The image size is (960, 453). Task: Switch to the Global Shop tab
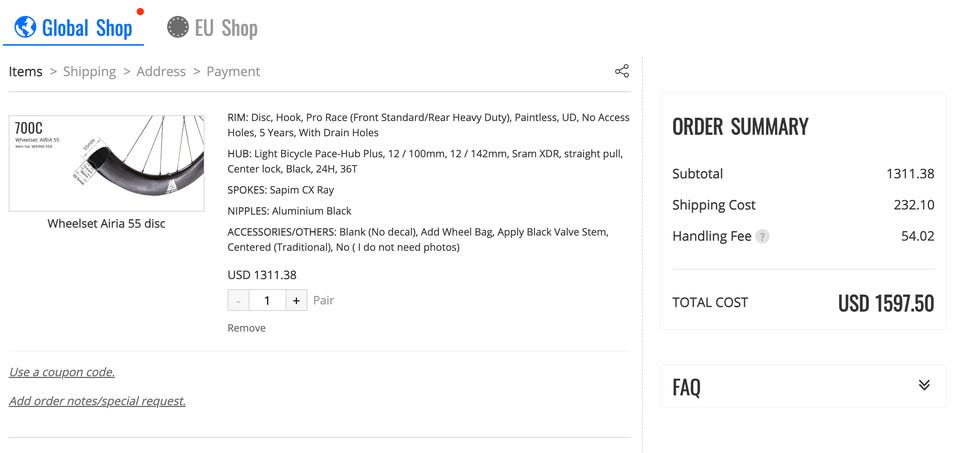point(73,28)
